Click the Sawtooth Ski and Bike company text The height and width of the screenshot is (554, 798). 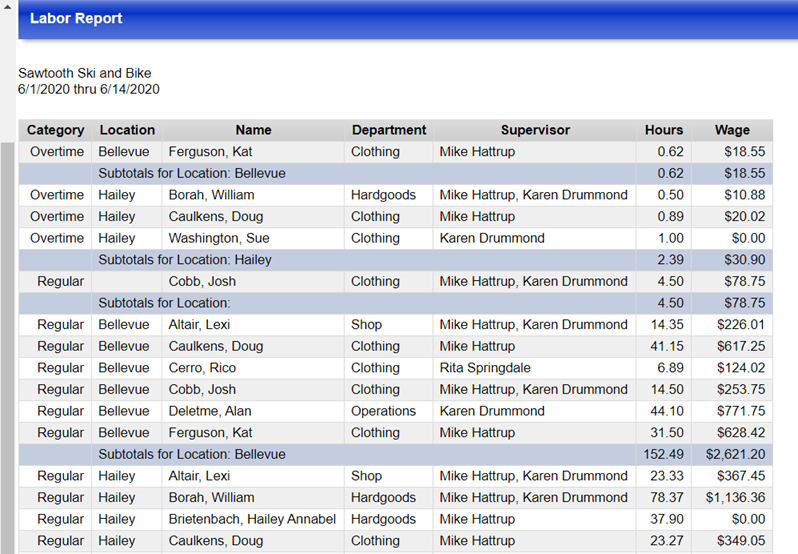pyautogui.click(x=85, y=73)
